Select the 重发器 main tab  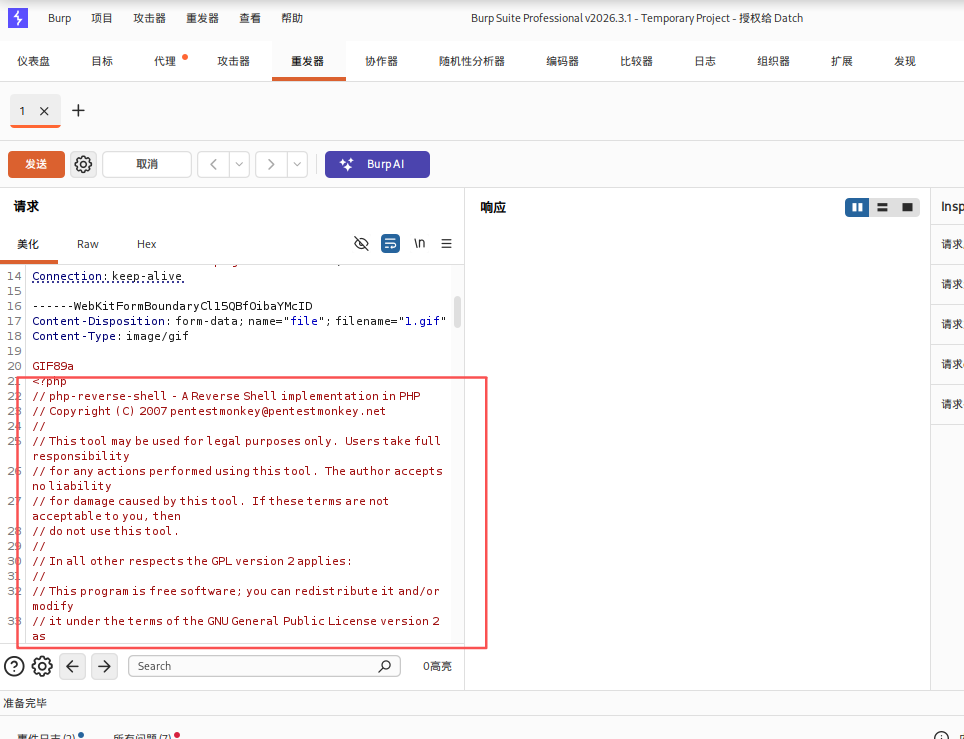307,61
